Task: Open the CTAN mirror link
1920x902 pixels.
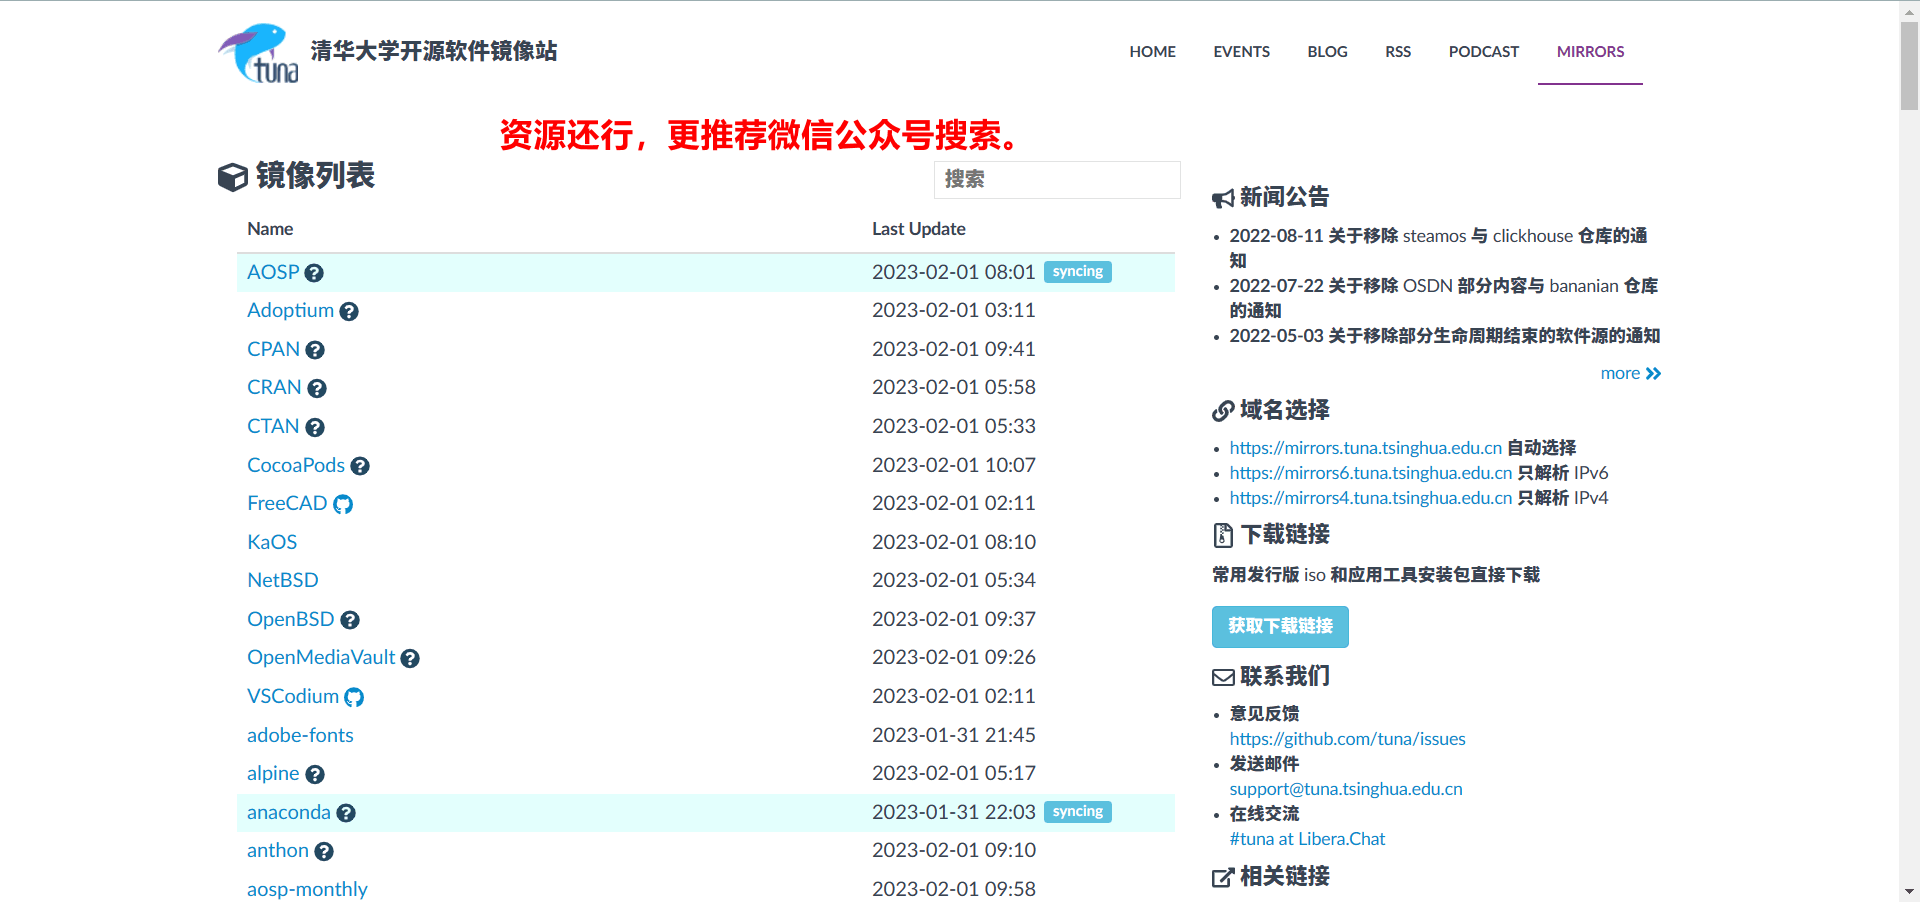Action: tap(273, 426)
